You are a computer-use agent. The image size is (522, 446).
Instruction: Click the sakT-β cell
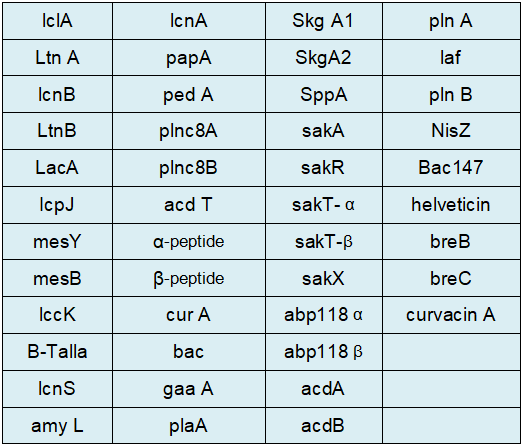[x=324, y=242]
